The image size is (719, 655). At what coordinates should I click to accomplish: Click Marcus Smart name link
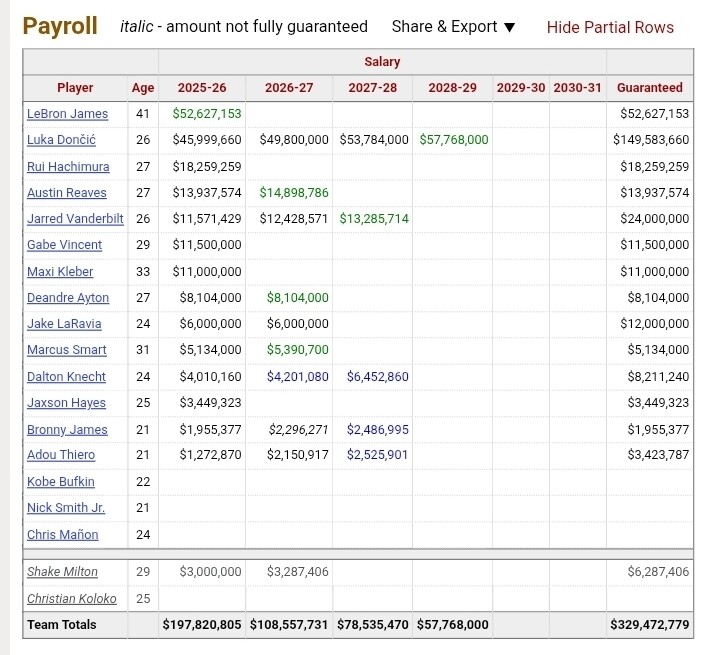tap(66, 350)
